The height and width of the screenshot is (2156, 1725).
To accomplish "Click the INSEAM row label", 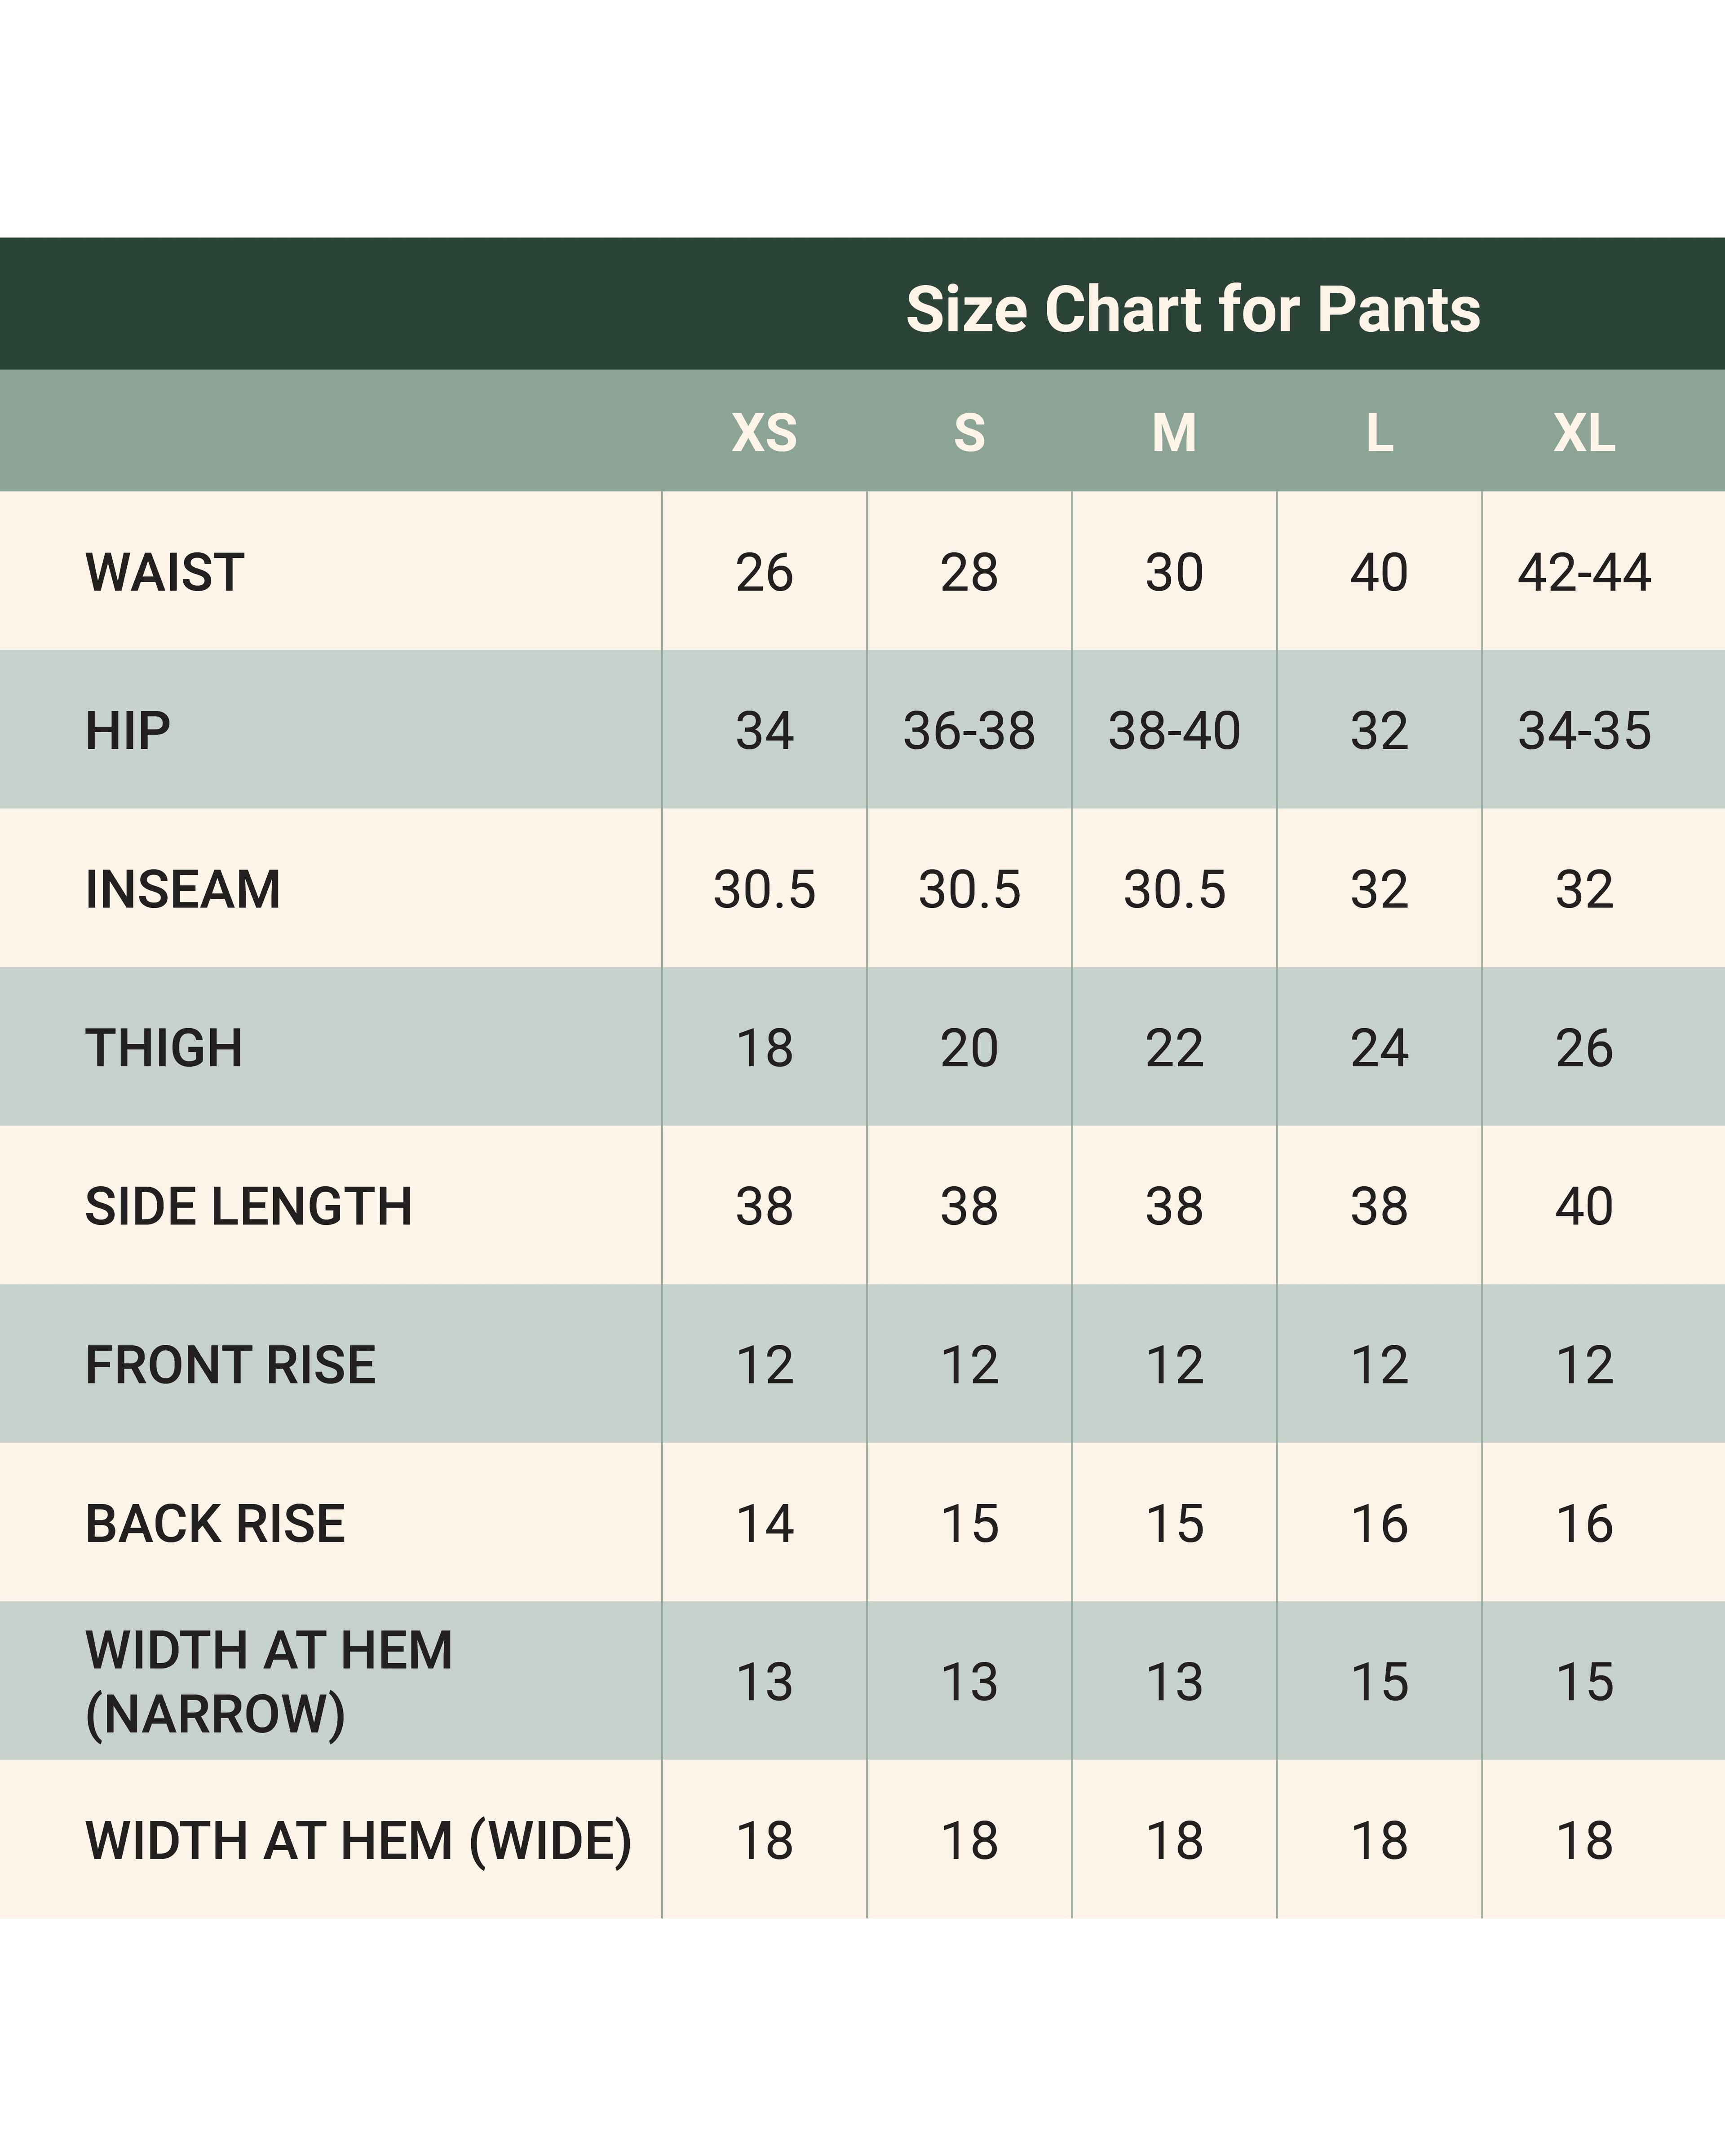I will pyautogui.click(x=183, y=889).
